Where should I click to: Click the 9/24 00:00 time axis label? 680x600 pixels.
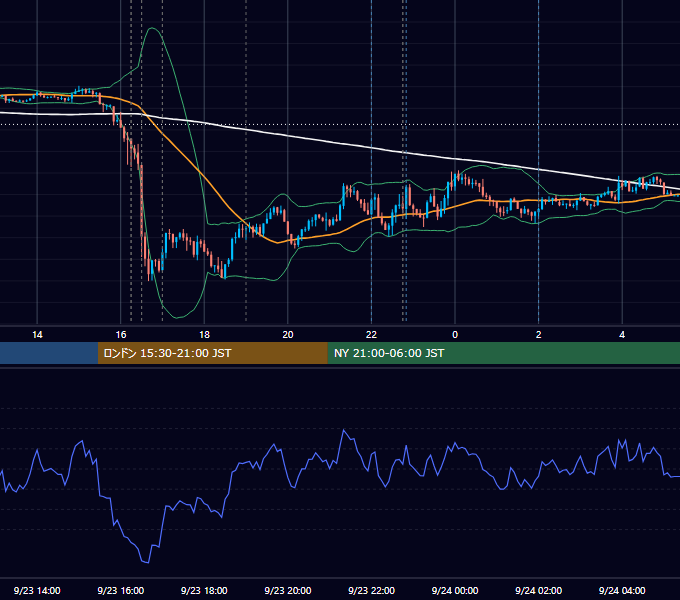point(455,590)
